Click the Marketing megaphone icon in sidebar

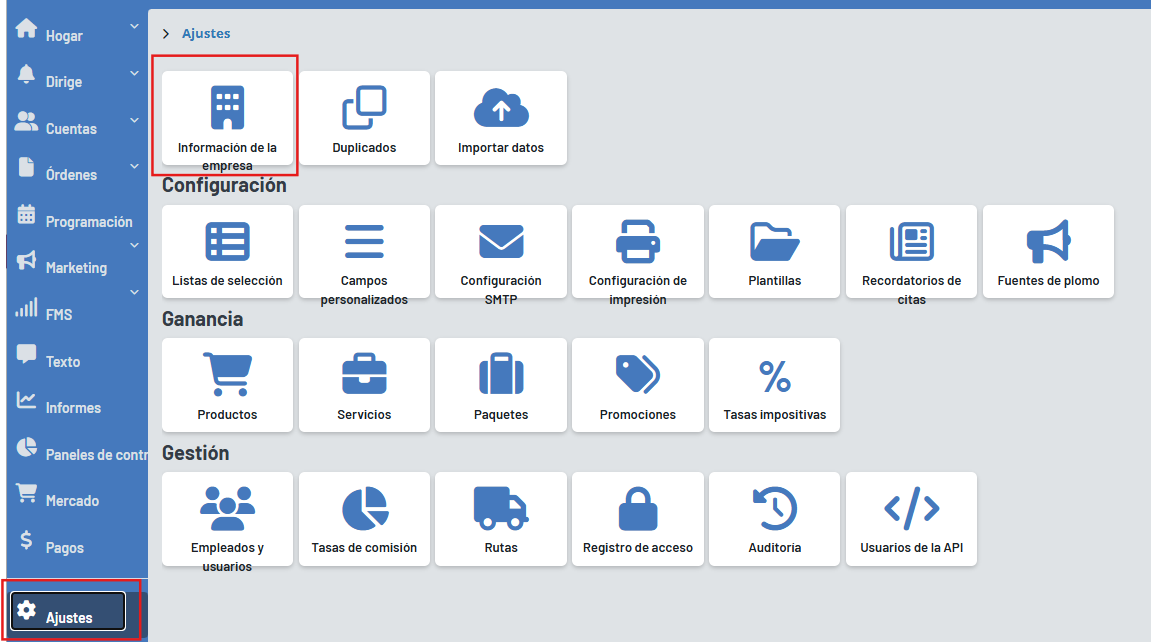pyautogui.click(x=26, y=260)
